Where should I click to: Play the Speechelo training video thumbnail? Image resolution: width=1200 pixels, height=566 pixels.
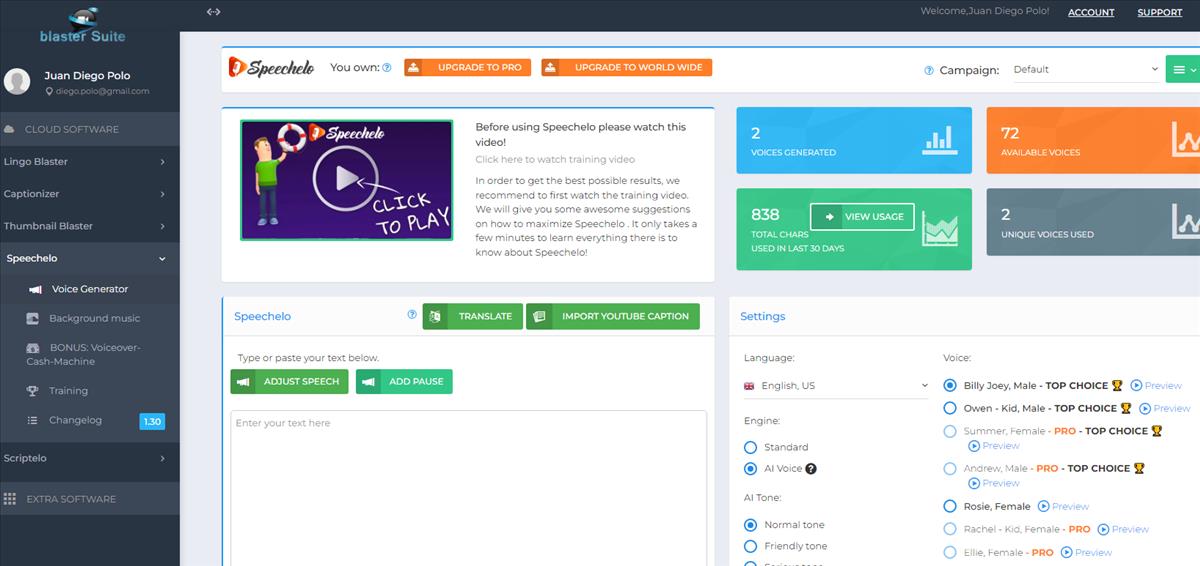point(346,180)
